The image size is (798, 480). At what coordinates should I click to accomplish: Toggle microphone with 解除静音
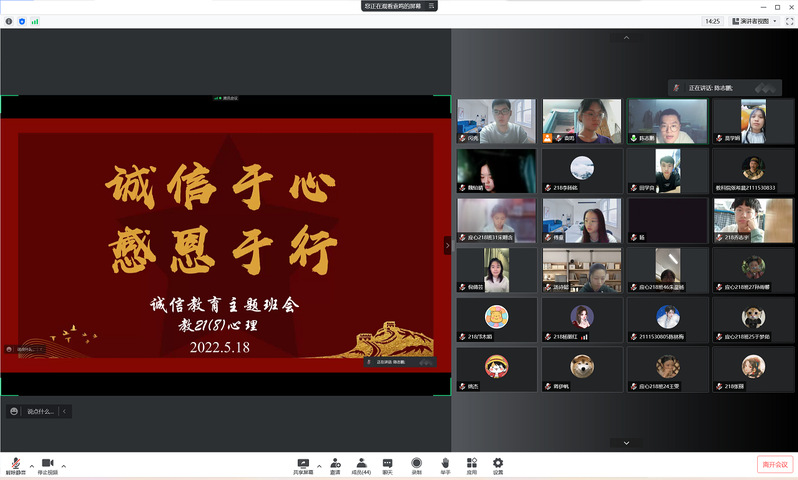point(16,465)
